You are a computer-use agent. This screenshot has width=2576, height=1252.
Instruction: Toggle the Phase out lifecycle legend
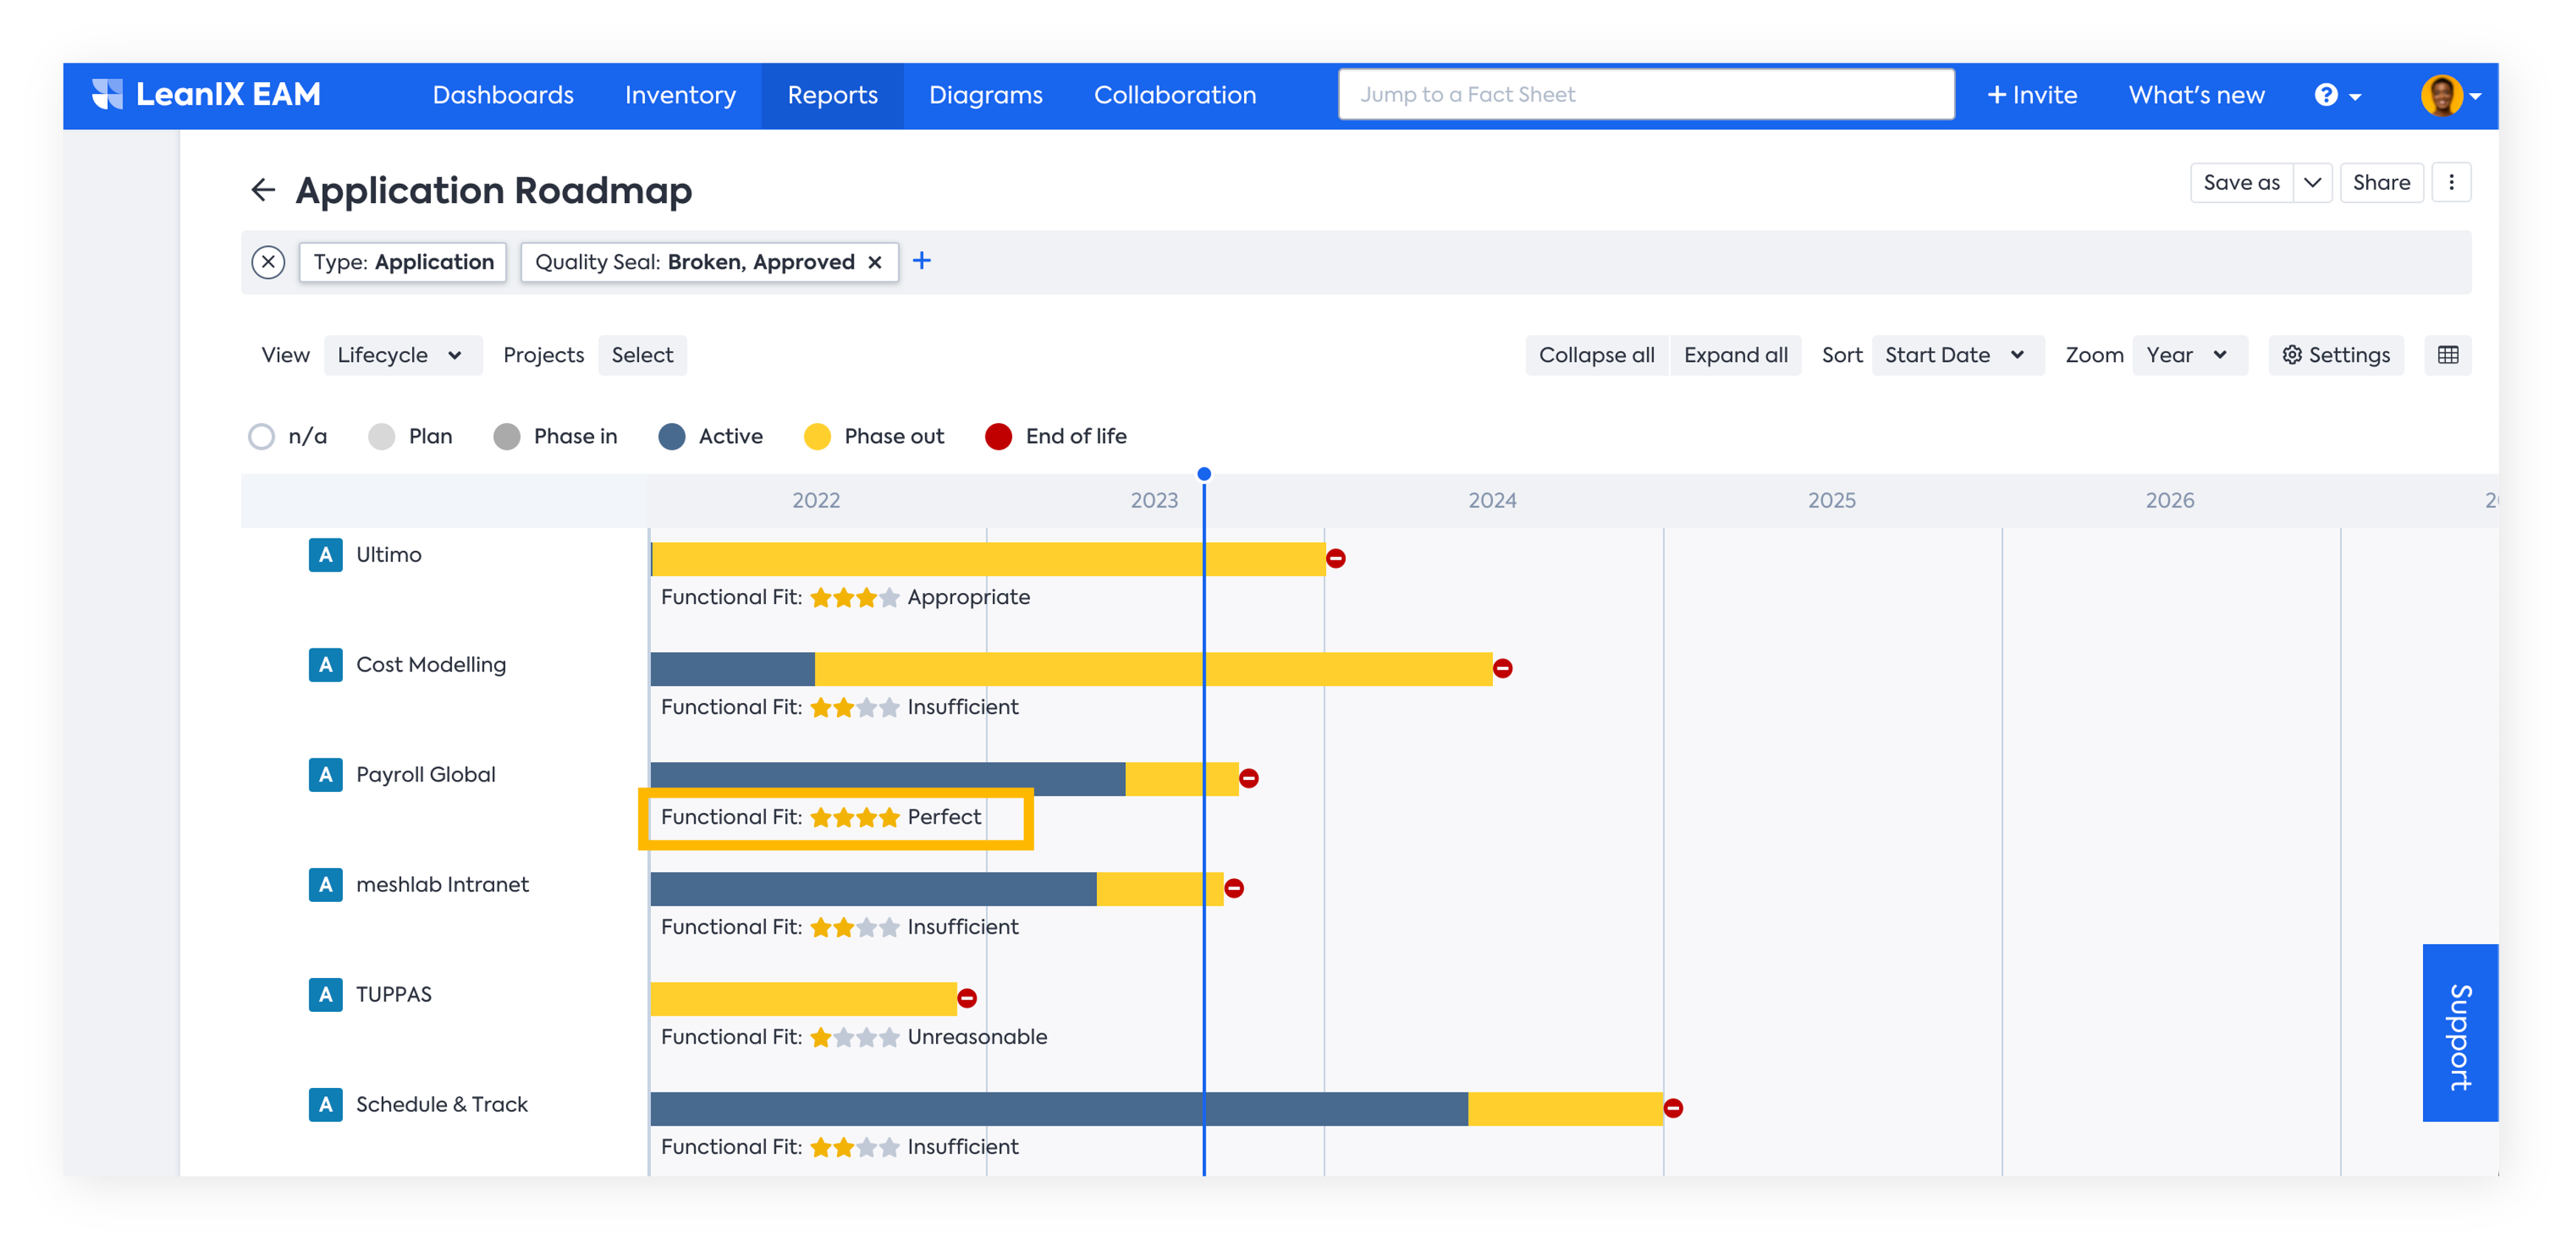coord(874,437)
